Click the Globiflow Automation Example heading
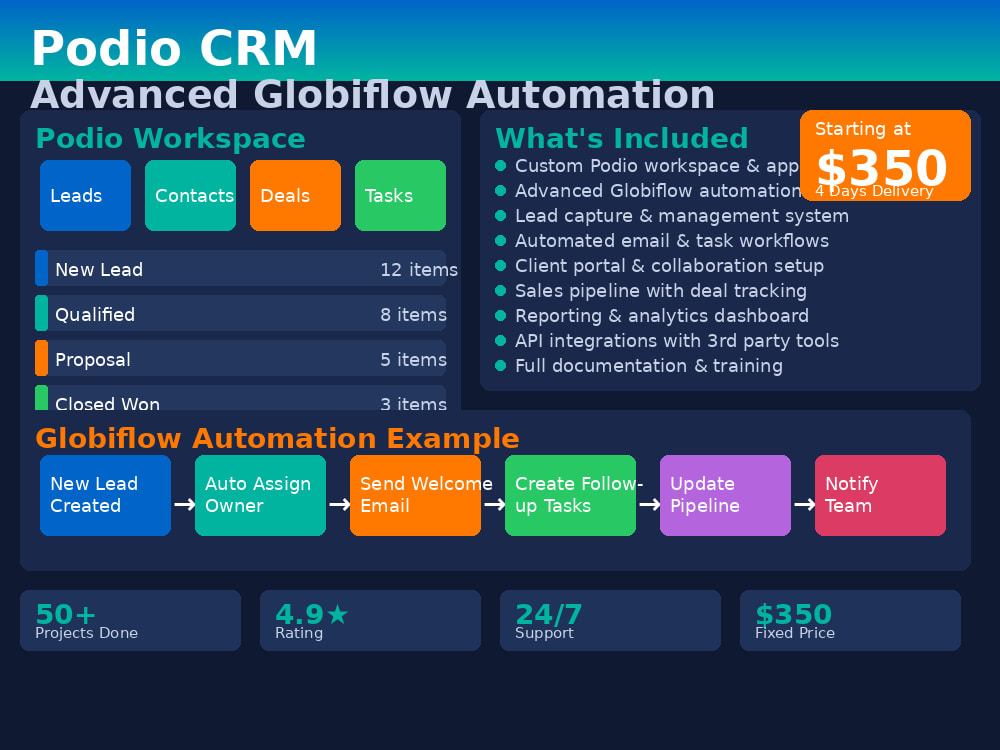The width and height of the screenshot is (1000, 750). click(277, 438)
